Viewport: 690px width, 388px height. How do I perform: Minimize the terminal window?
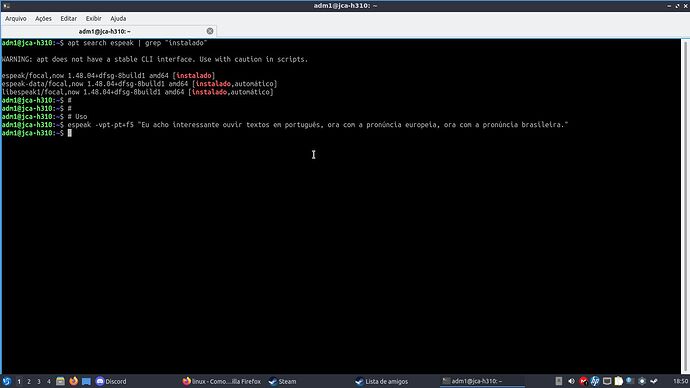click(669, 6)
